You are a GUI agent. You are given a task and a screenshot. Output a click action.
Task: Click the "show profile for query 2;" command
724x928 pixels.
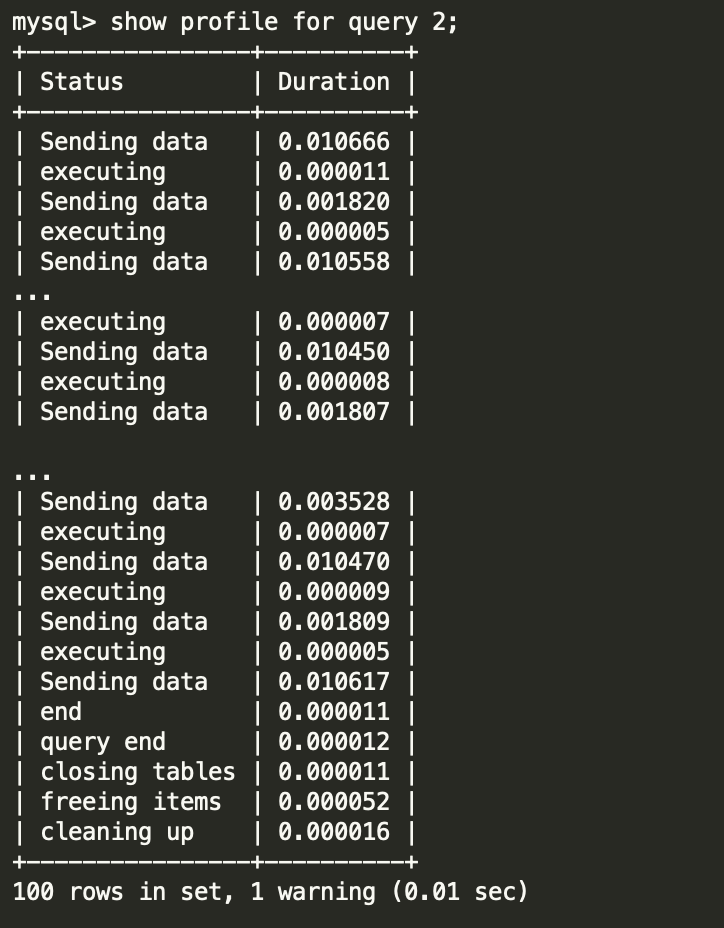(x=284, y=22)
